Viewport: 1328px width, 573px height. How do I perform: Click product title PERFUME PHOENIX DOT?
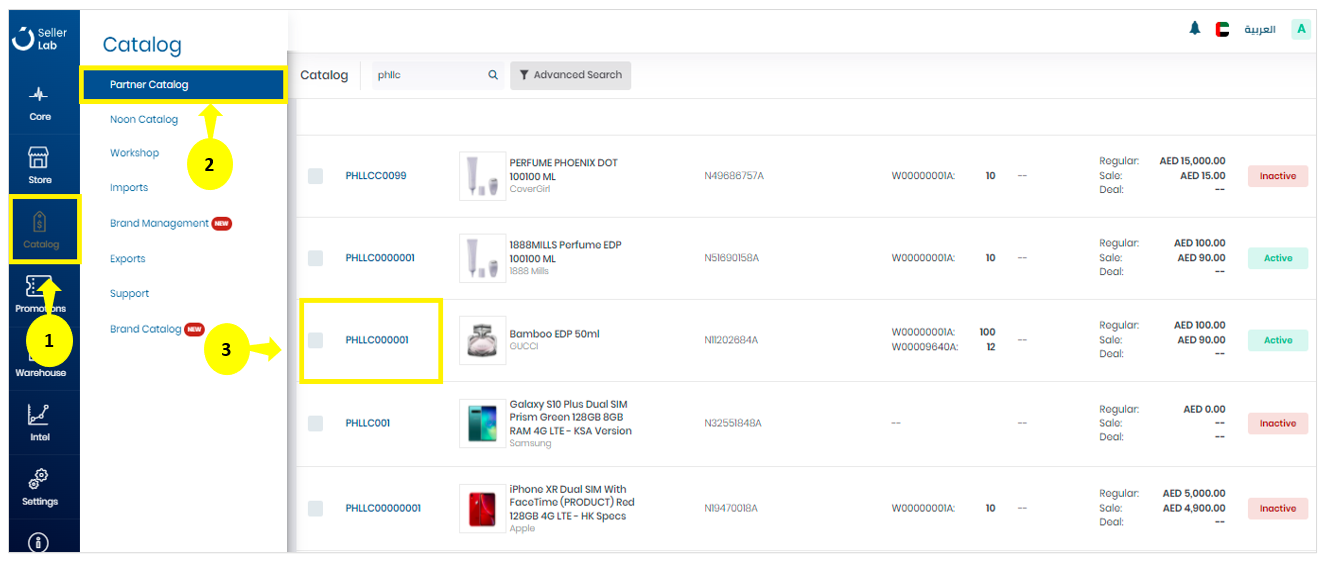click(563, 169)
